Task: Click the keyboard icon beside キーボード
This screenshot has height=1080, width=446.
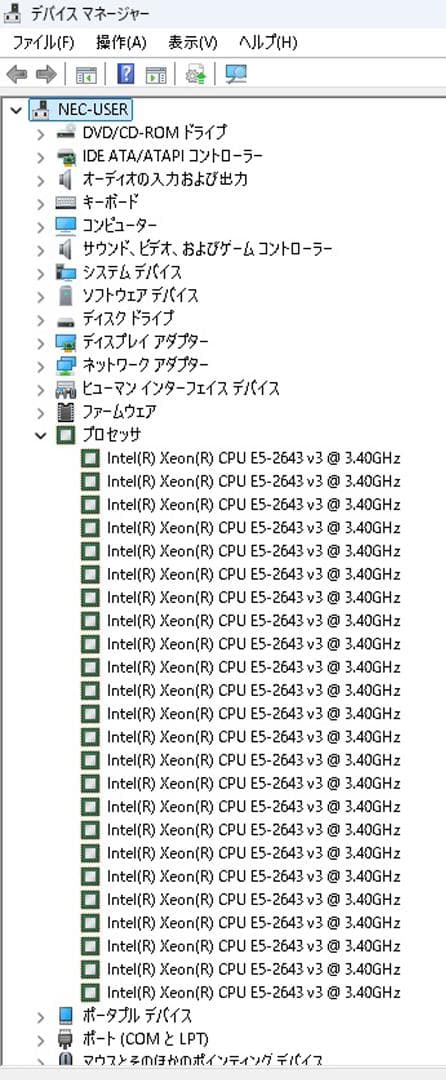Action: (x=66, y=202)
